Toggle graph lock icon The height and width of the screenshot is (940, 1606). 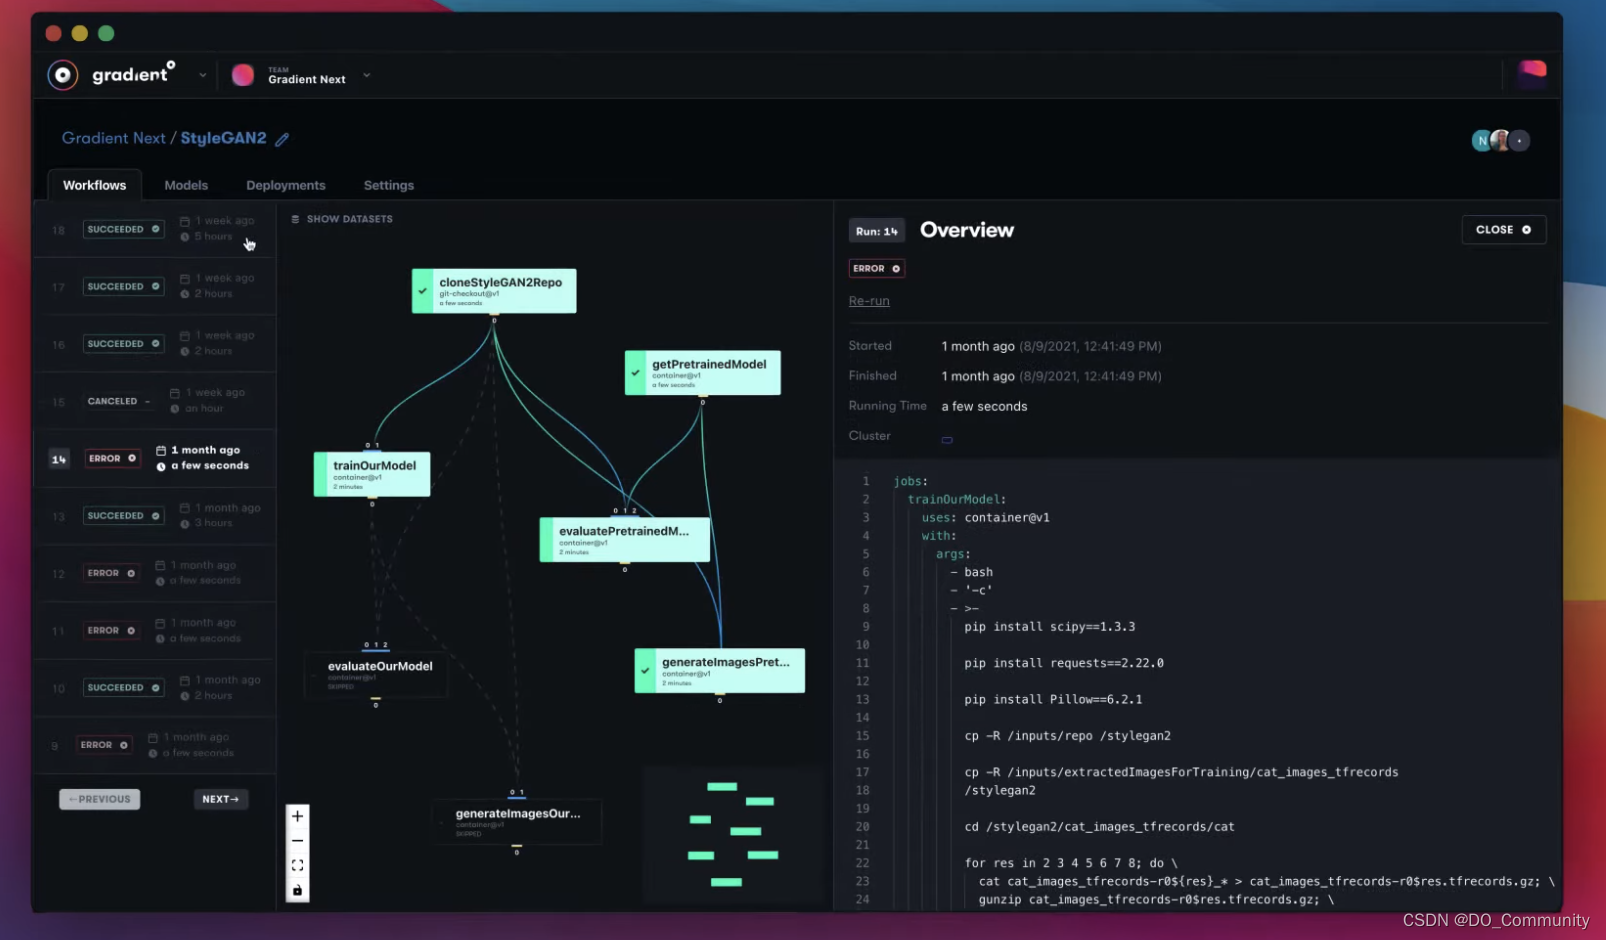tap(297, 890)
